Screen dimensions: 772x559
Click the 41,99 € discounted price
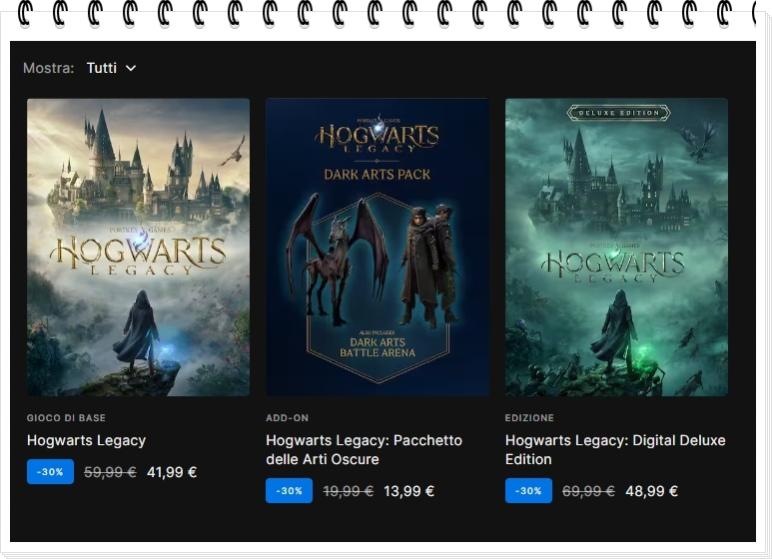click(172, 472)
